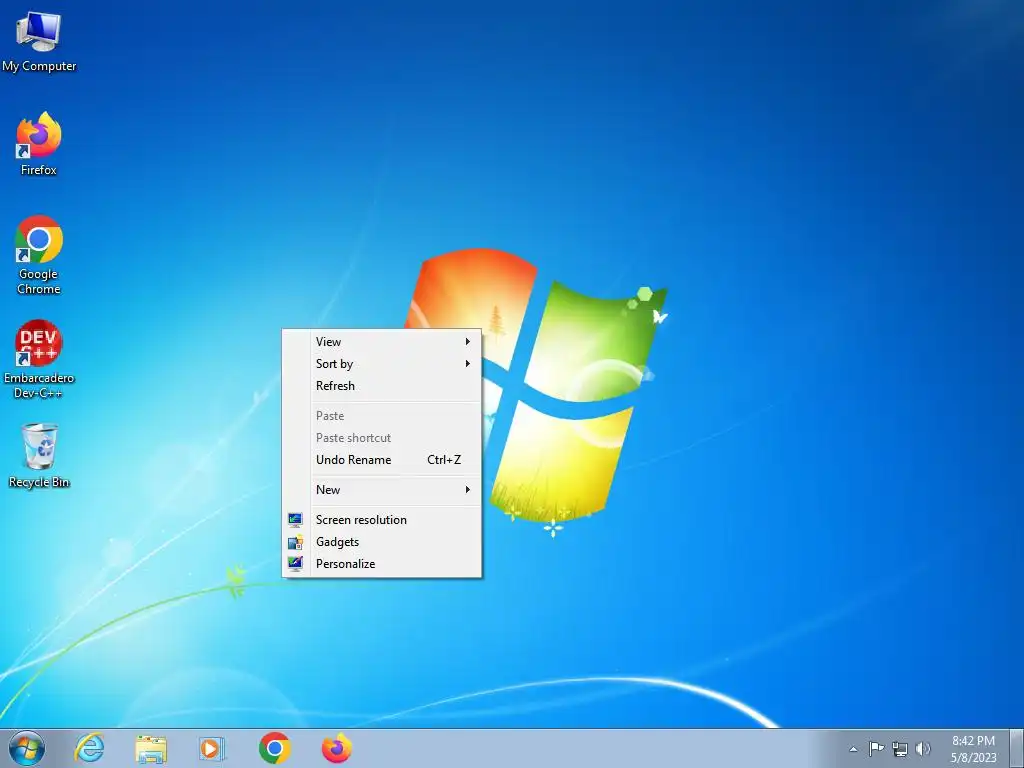1024x768 pixels.
Task: Launch Google Chrome from the taskbar
Action: (274, 748)
